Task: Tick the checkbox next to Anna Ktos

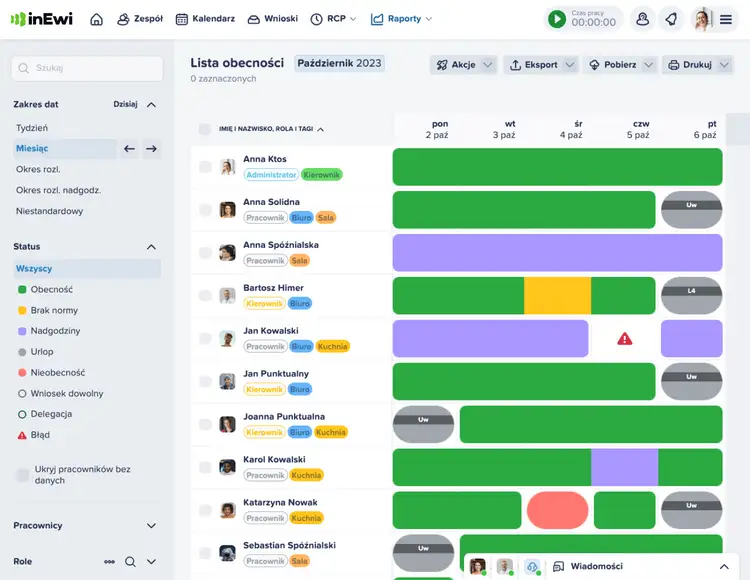Action: (205, 167)
